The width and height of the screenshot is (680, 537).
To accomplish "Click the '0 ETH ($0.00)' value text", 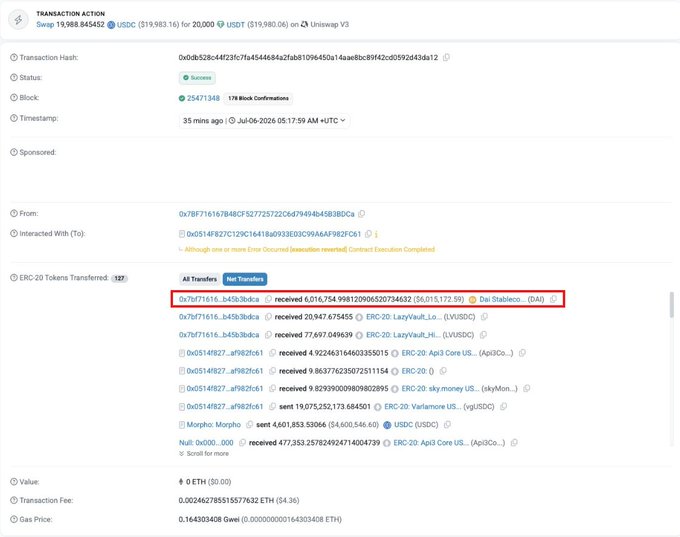I will coord(208,482).
